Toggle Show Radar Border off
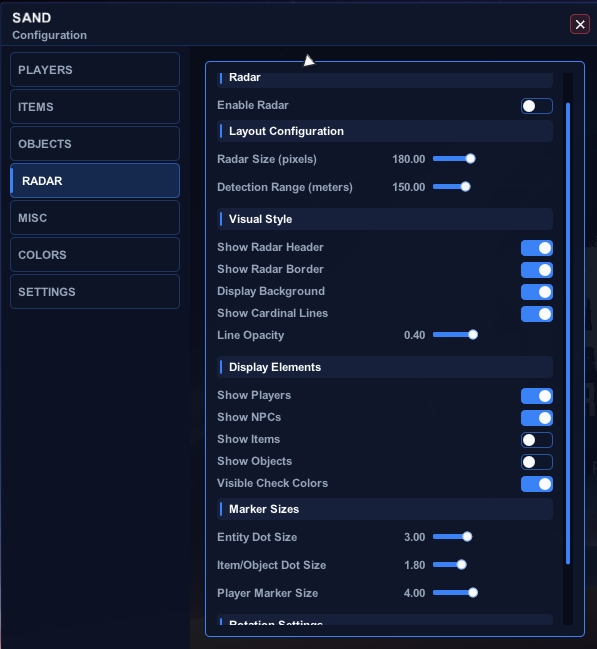The width and height of the screenshot is (597, 649). point(537,270)
